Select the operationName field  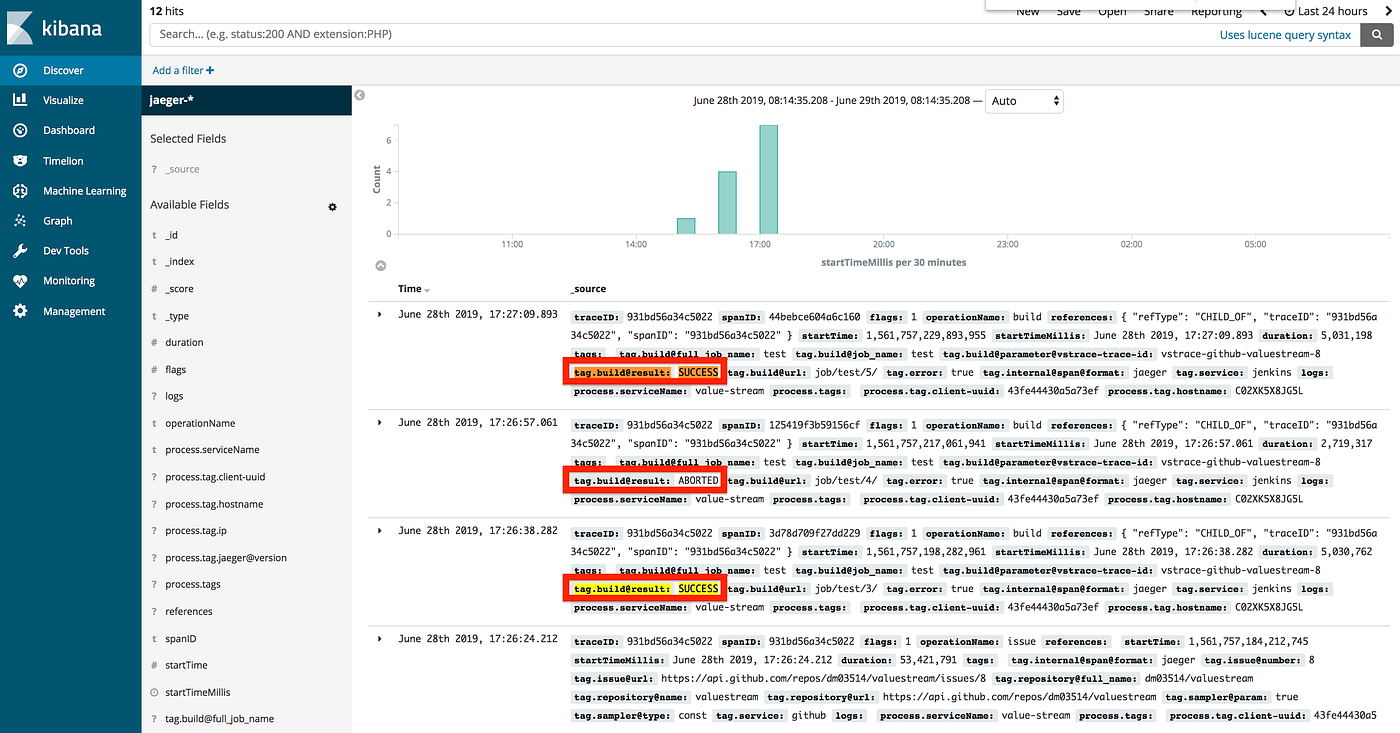click(x=200, y=424)
